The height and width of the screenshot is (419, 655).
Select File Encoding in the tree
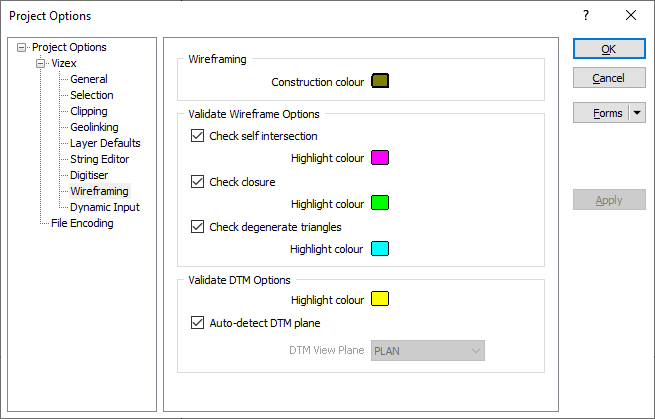coord(82,223)
